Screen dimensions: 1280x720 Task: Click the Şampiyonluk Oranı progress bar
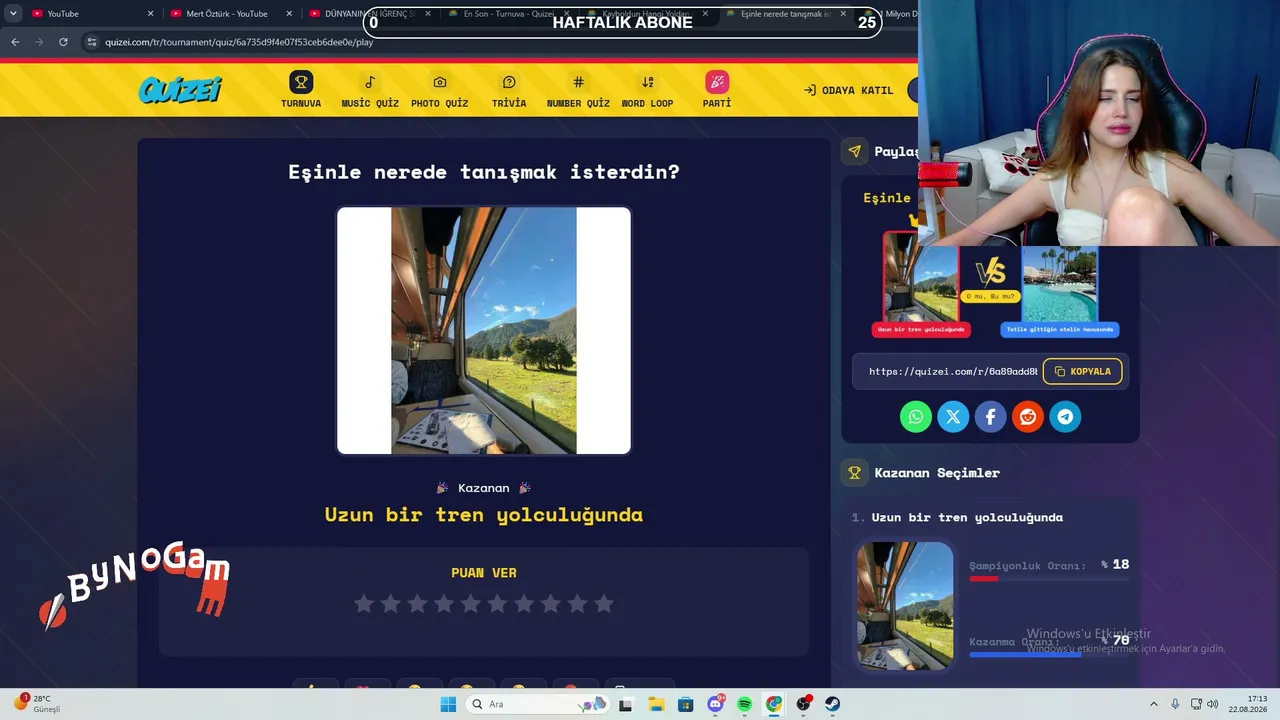point(1049,578)
